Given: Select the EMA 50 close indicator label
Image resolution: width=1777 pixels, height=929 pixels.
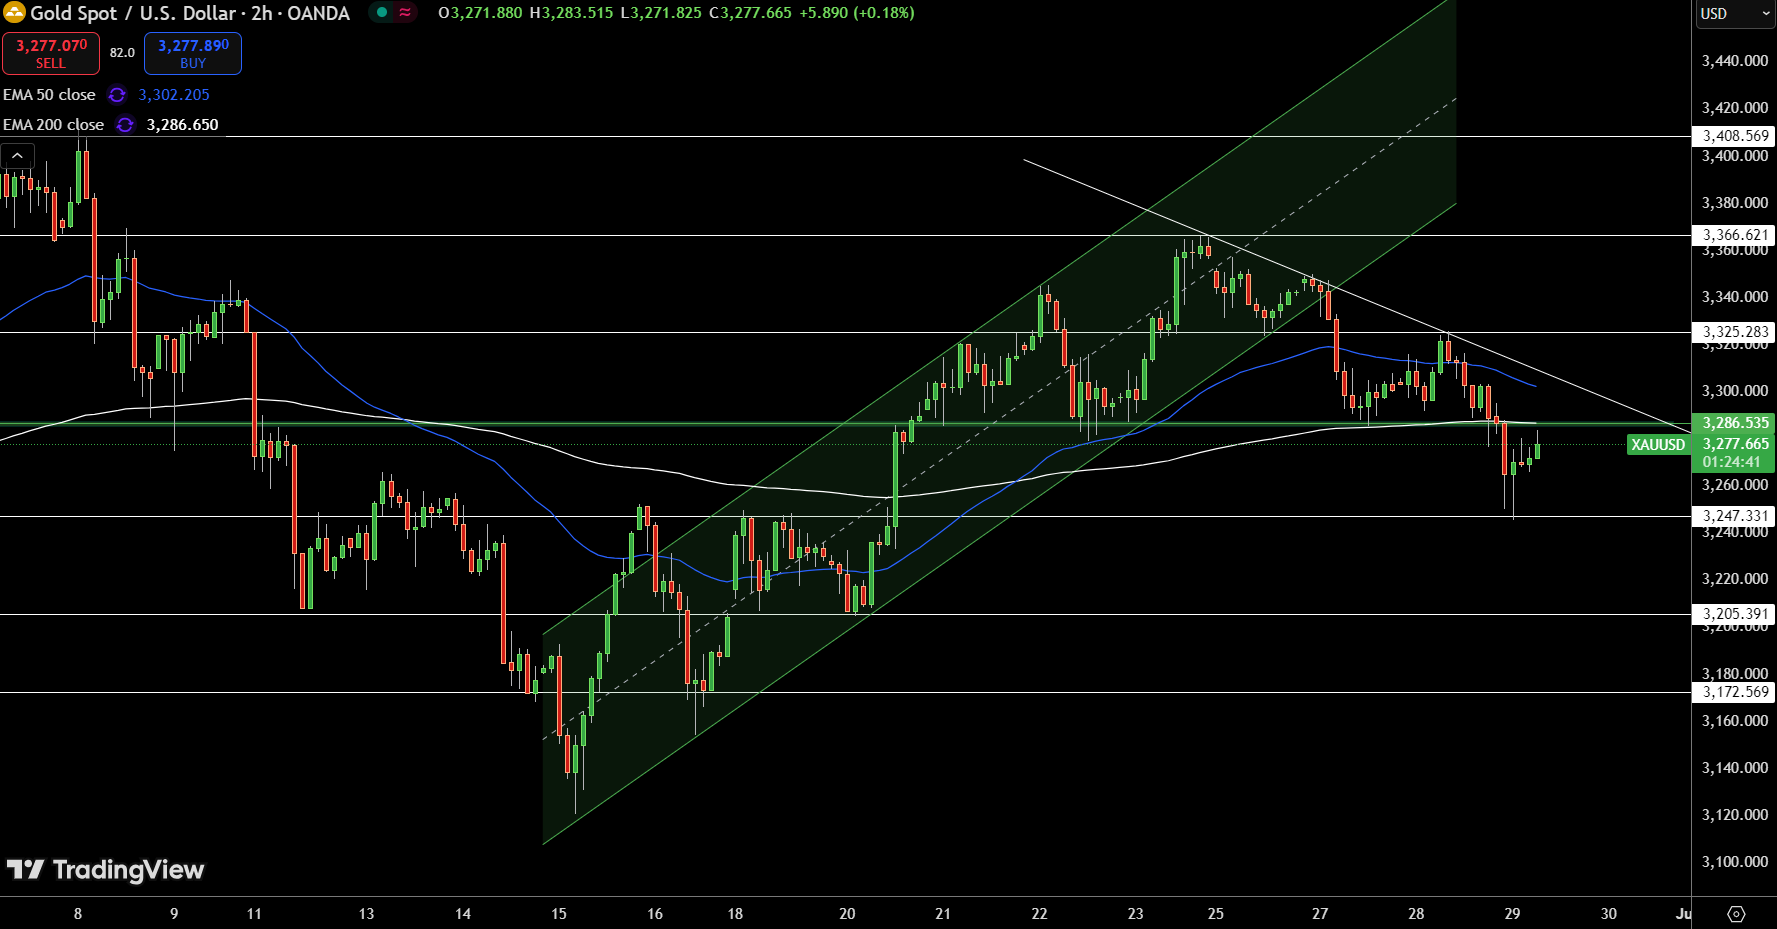Looking at the screenshot, I should click(x=49, y=95).
